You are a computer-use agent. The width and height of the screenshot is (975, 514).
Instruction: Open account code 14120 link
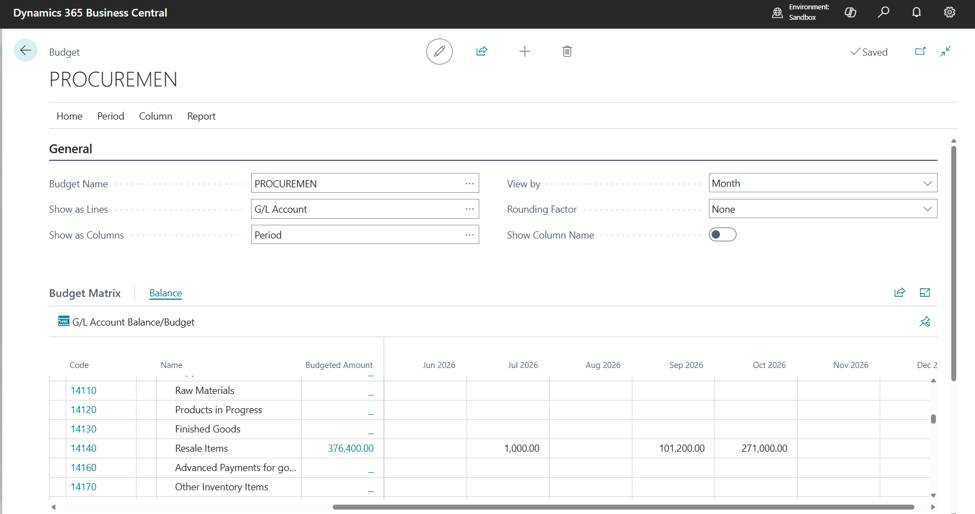click(x=83, y=410)
